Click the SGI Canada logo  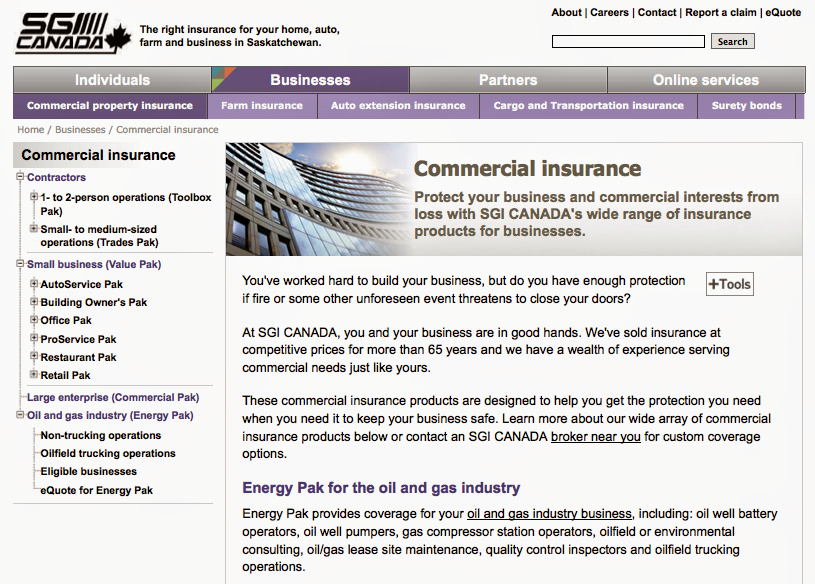tap(73, 34)
